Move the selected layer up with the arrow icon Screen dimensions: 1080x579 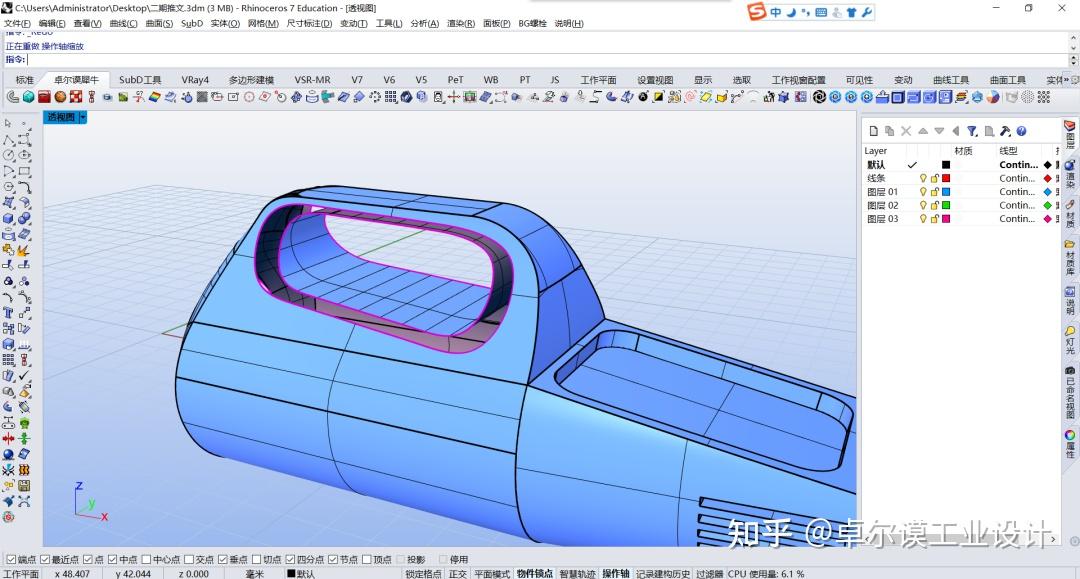[x=923, y=131]
